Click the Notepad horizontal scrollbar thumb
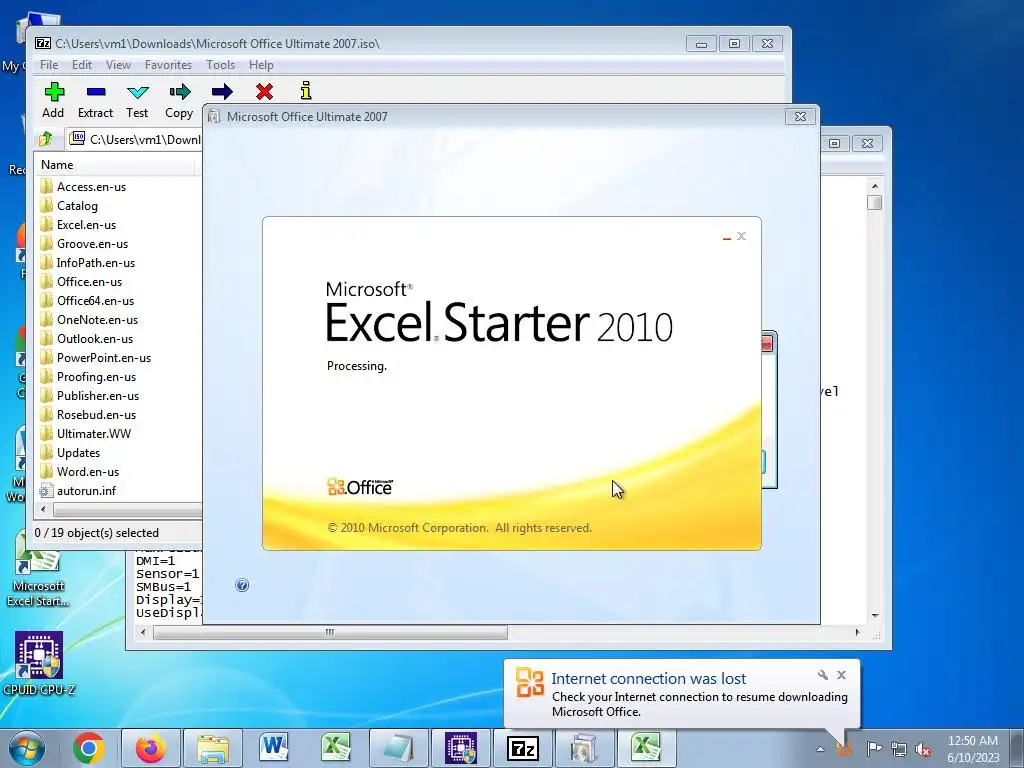The height and width of the screenshot is (768, 1024). [330, 632]
